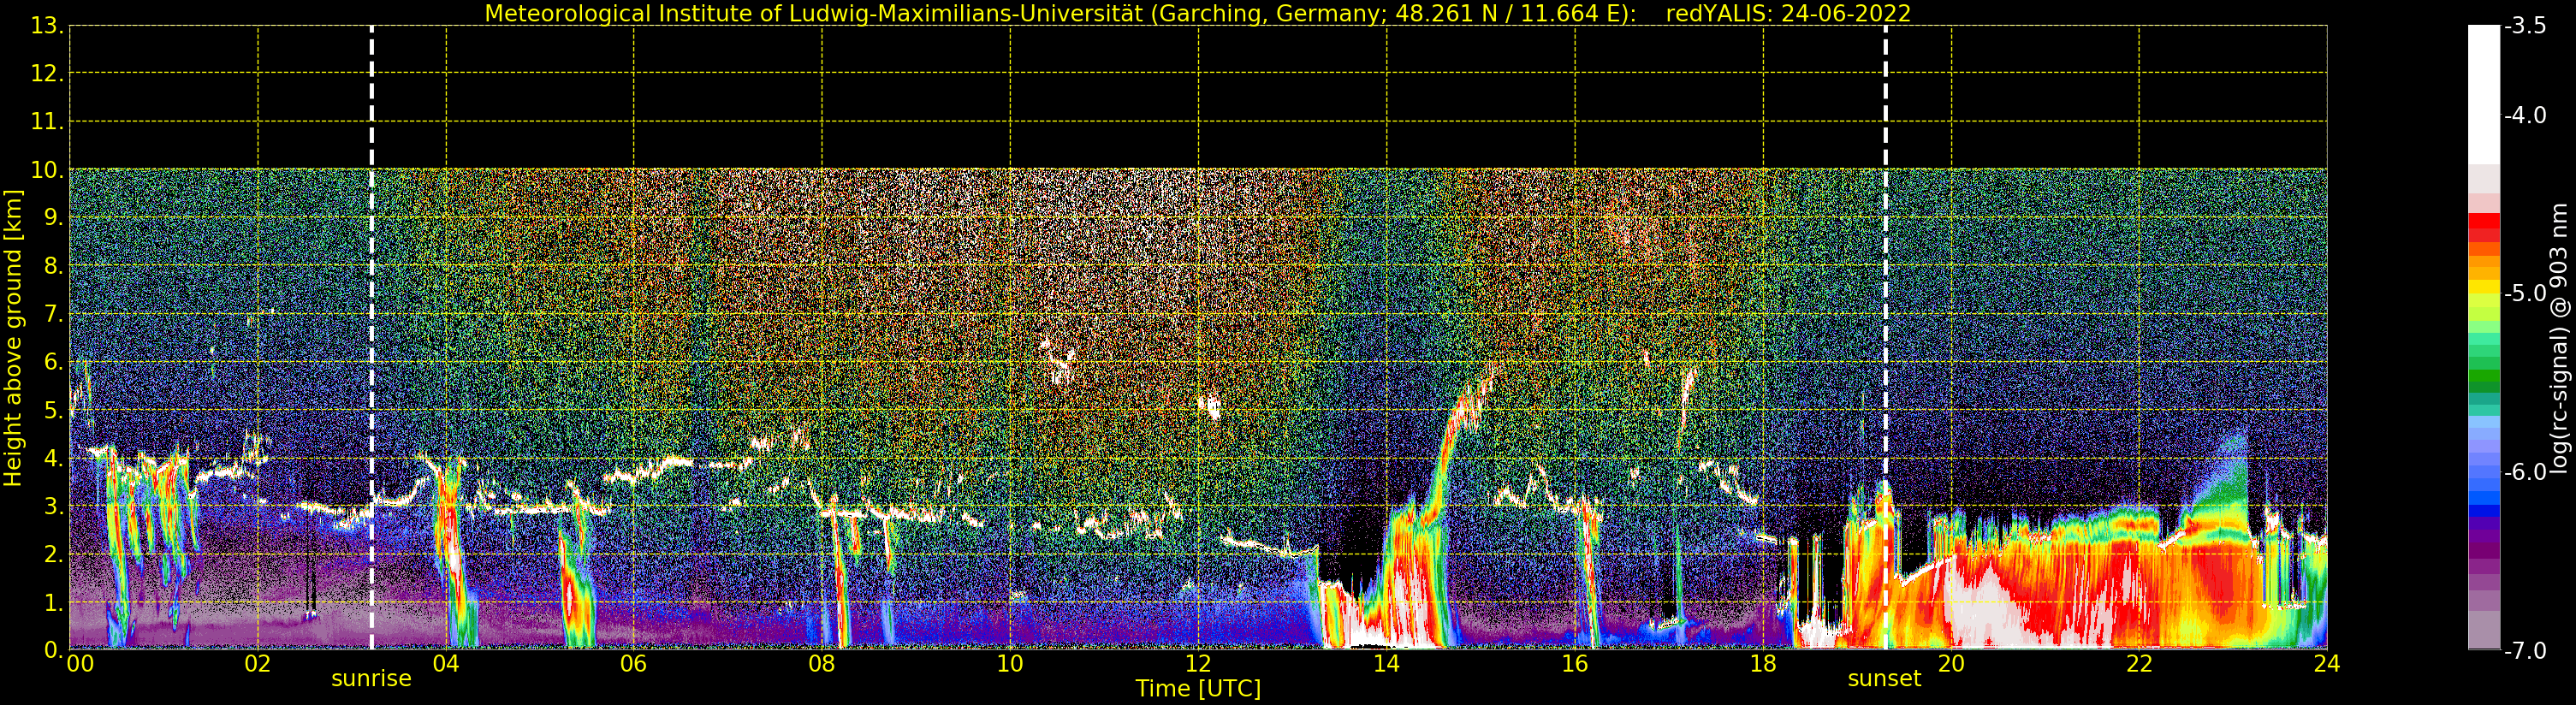Click colorbar value '-6.0'
Screen dimensions: 2576x705
tap(2525, 472)
